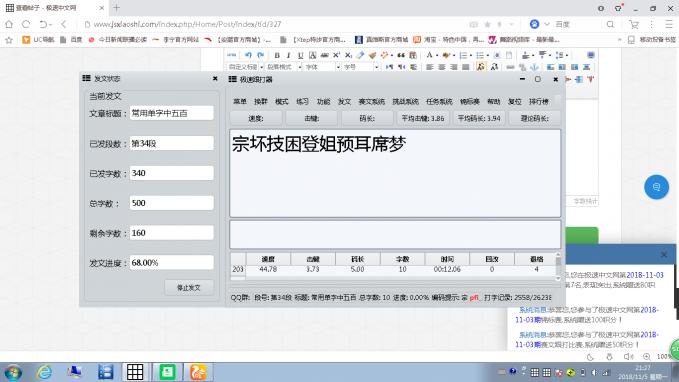The image size is (679, 382).
Task: Click the Redo icon in the editor toolbar
Action: click(260, 55)
